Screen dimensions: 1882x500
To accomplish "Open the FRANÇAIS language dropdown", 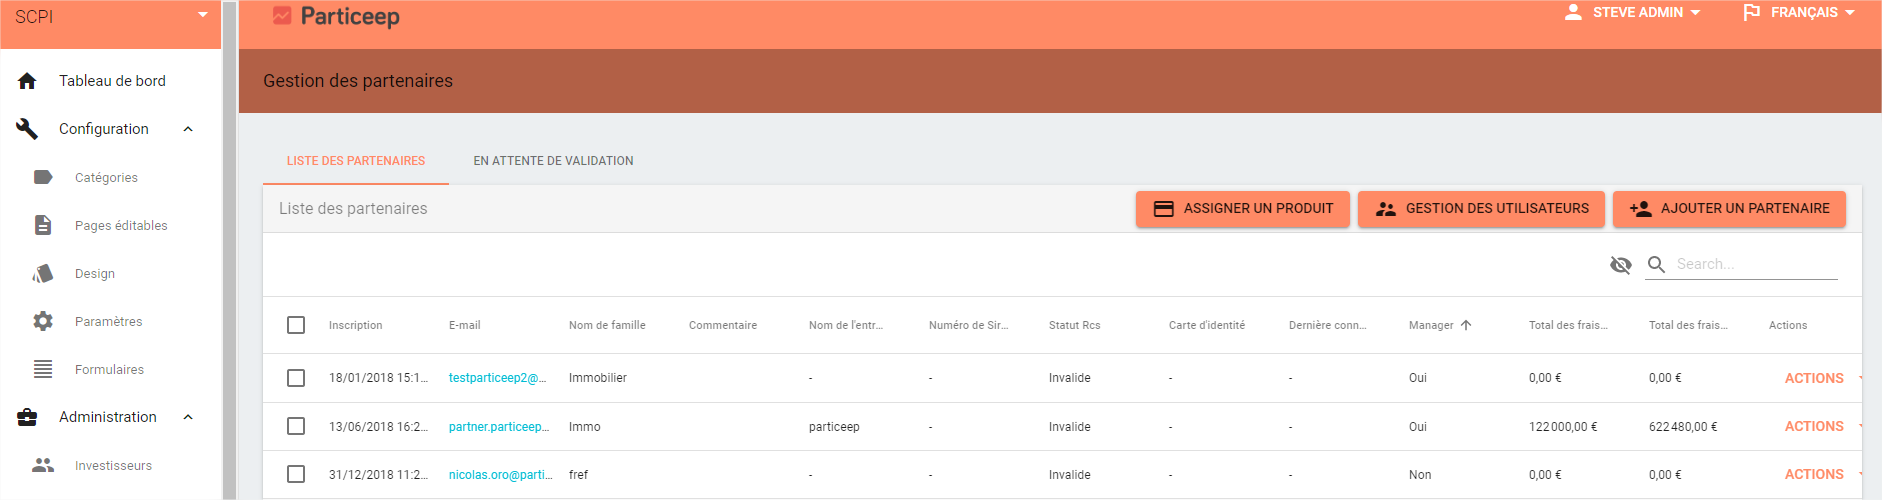I will click(x=1812, y=12).
